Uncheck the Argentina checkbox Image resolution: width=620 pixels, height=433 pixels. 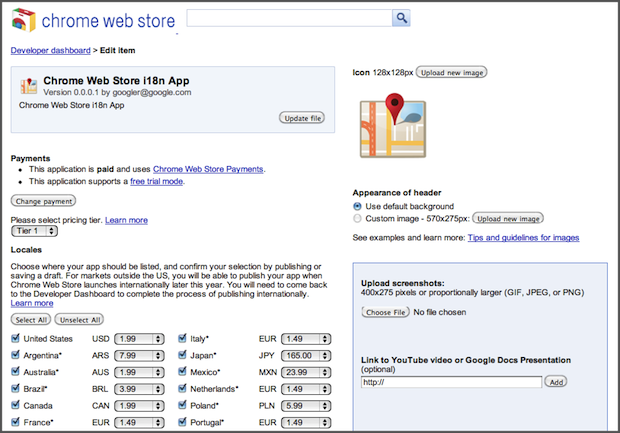[15, 355]
